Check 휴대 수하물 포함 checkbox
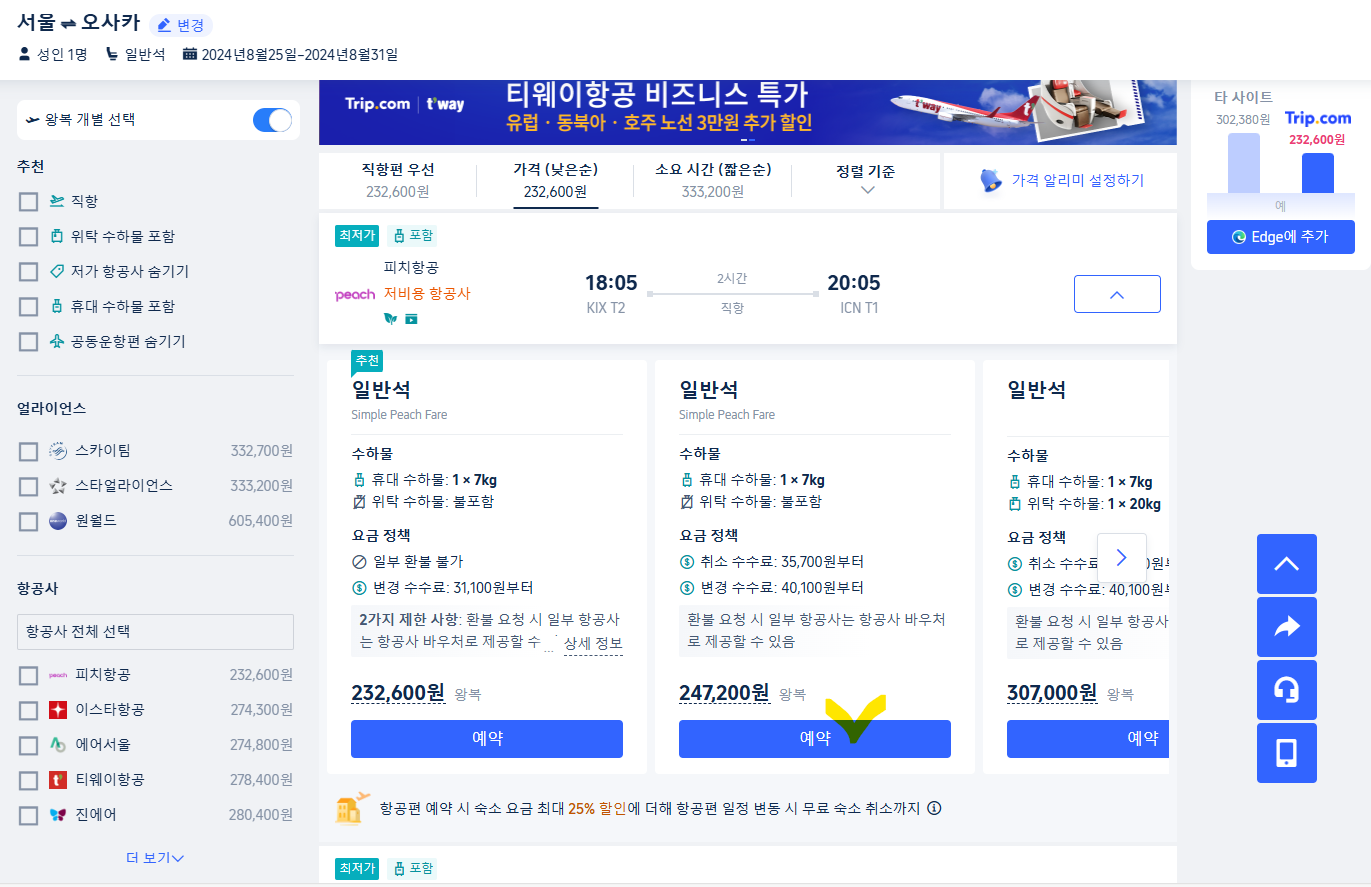The image size is (1371, 887). point(28,307)
